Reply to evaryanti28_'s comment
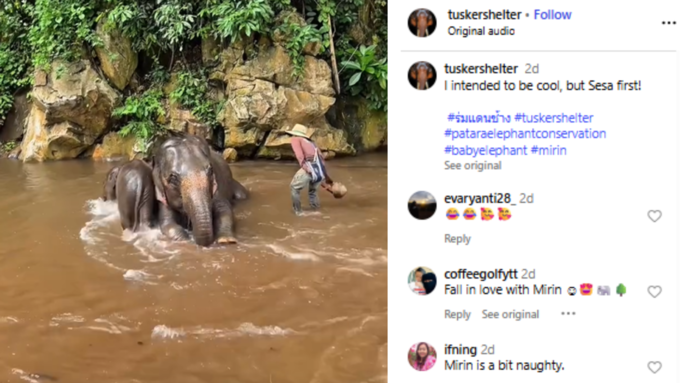Screen dimensions: 680x383 457,239
